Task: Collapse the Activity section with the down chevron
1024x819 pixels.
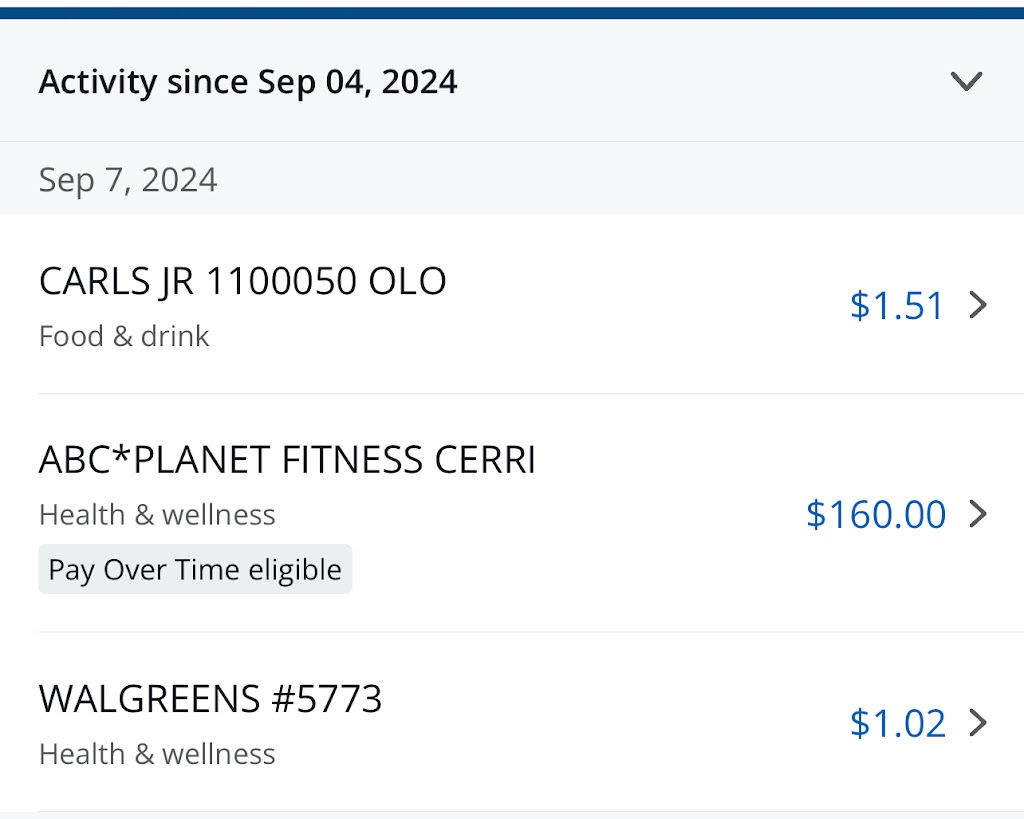Action: 966,81
